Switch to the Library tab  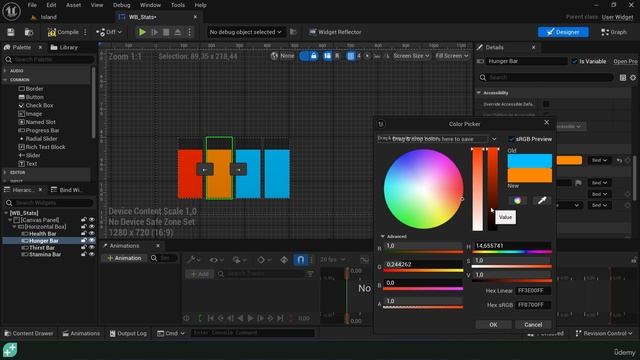pyautogui.click(x=64, y=47)
